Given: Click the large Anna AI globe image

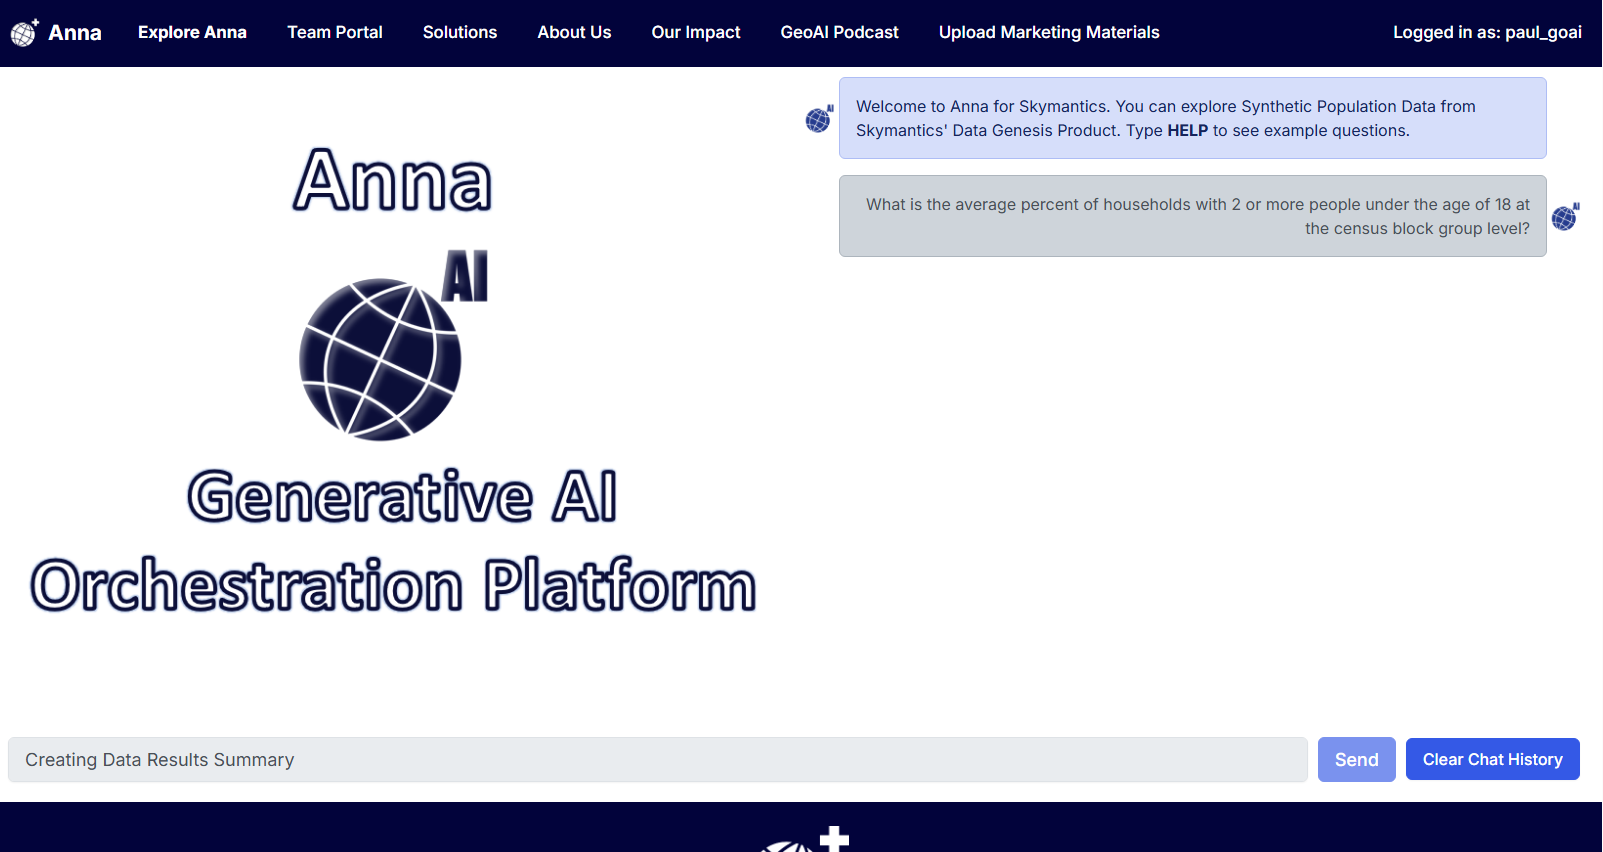Looking at the screenshot, I should click(x=392, y=345).
